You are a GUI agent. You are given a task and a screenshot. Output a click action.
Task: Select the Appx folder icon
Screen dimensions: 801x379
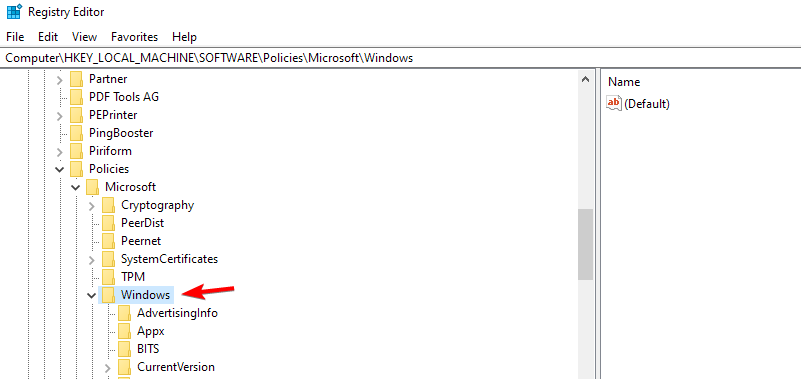(x=124, y=331)
